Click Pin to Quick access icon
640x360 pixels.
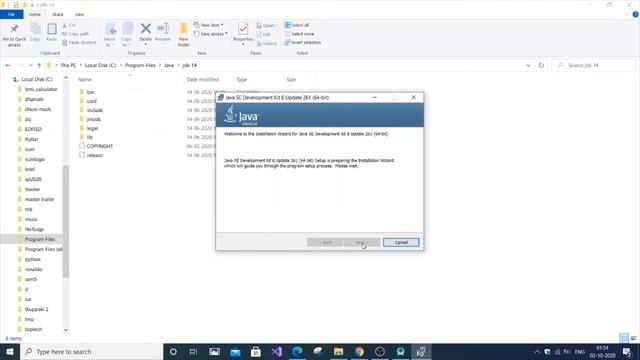pyautogui.click(x=14, y=34)
